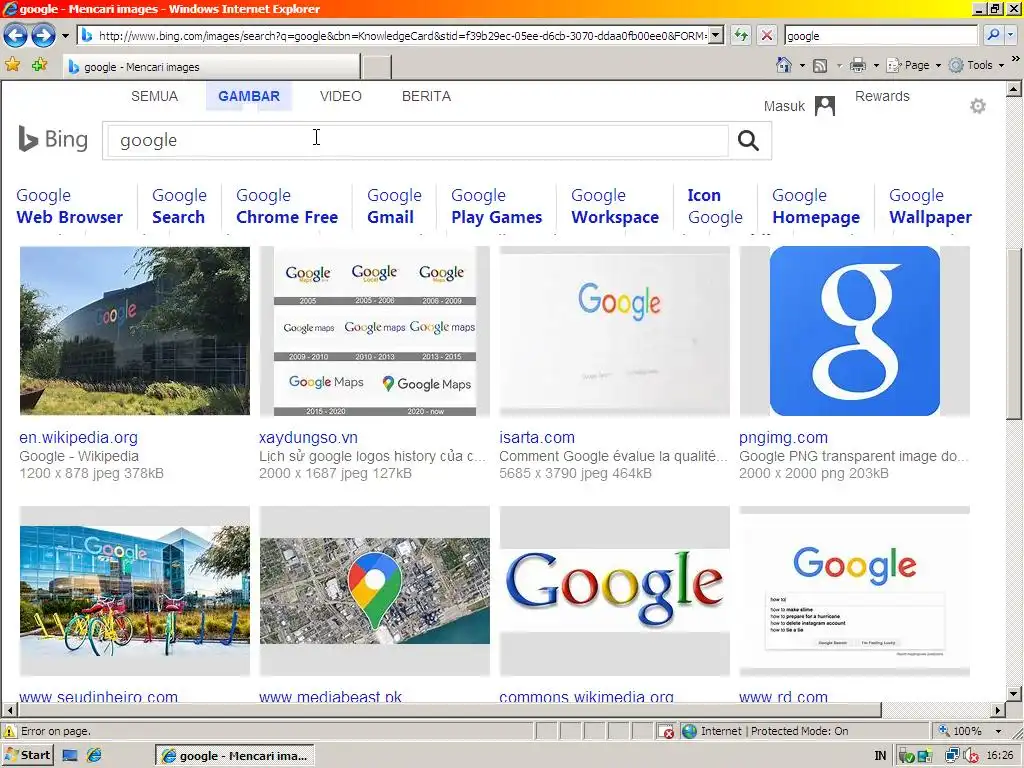
Task: Open the RSS feeds icon
Action: pyautogui.click(x=820, y=65)
